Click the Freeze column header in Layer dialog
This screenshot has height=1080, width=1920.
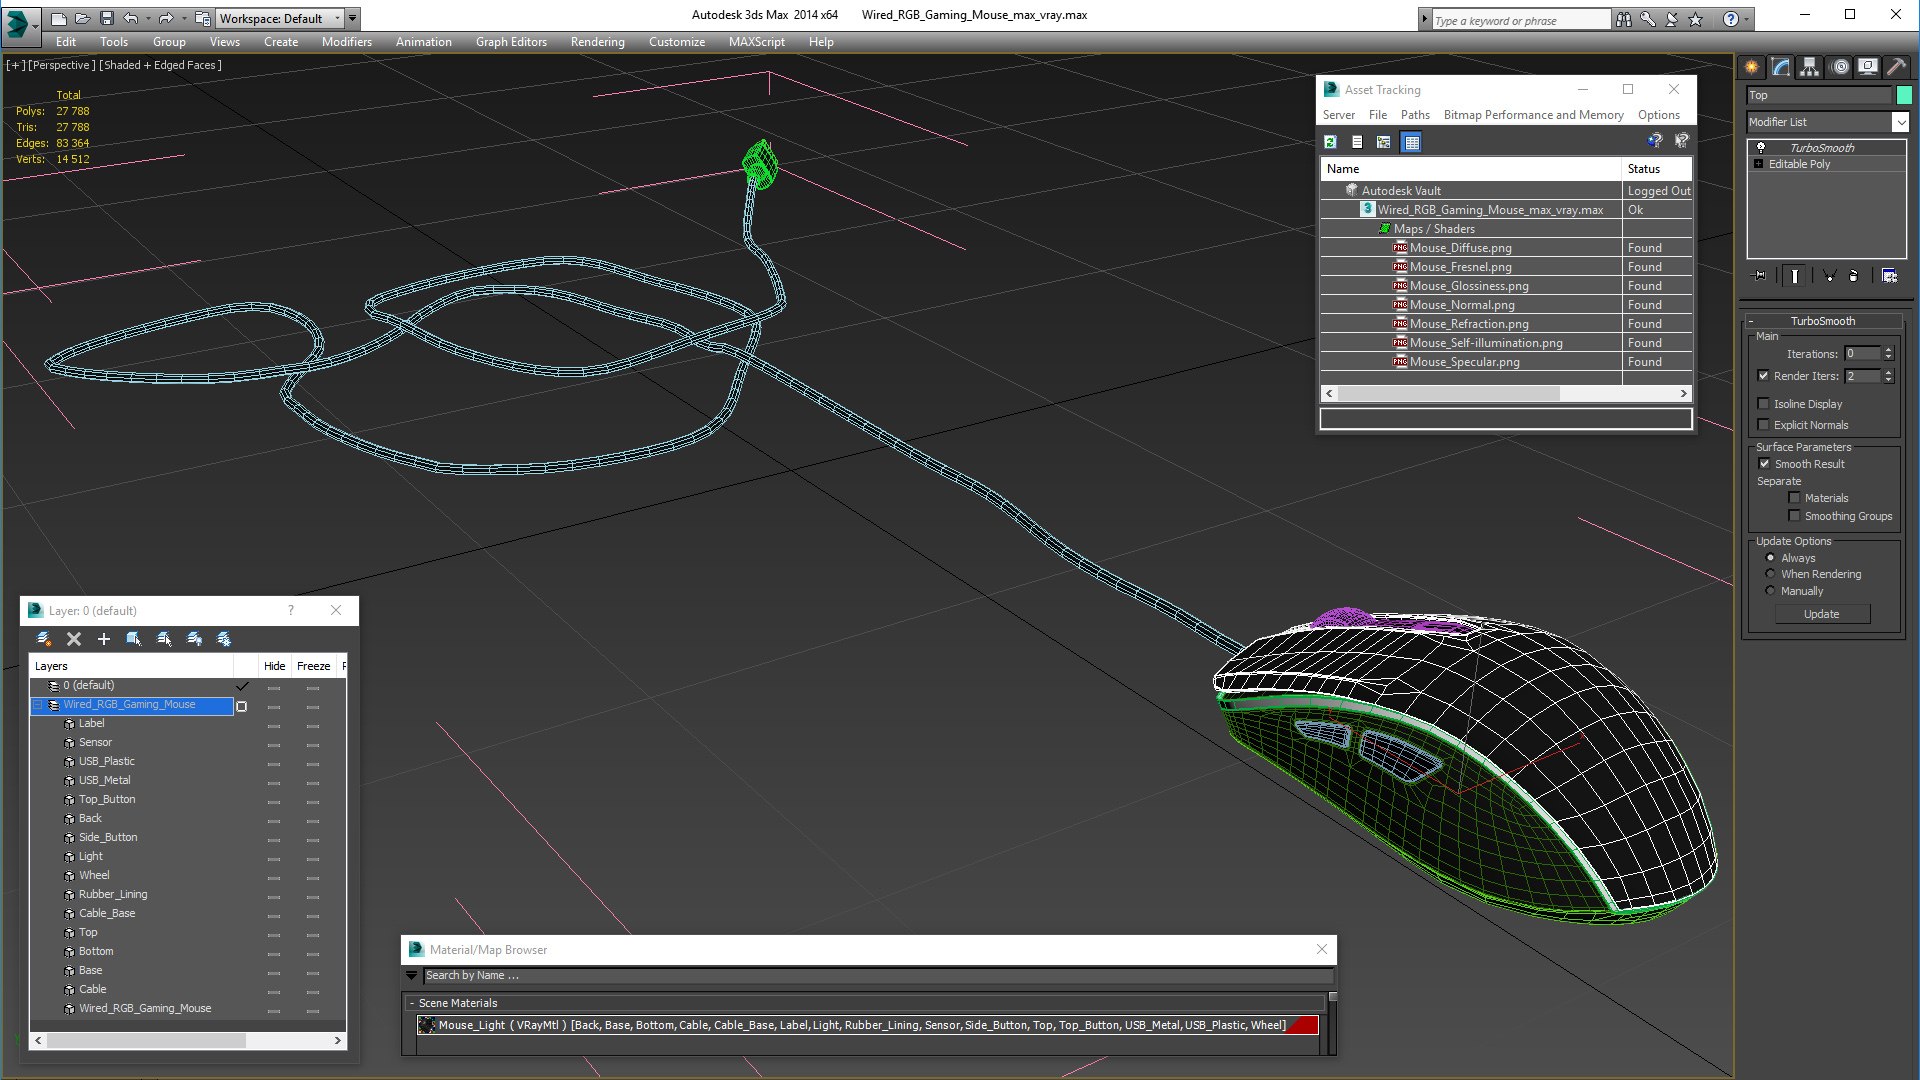[x=314, y=666]
